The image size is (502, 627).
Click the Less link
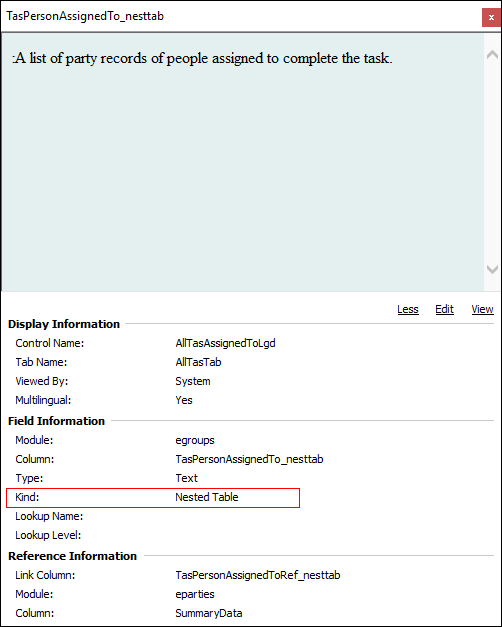tap(408, 309)
